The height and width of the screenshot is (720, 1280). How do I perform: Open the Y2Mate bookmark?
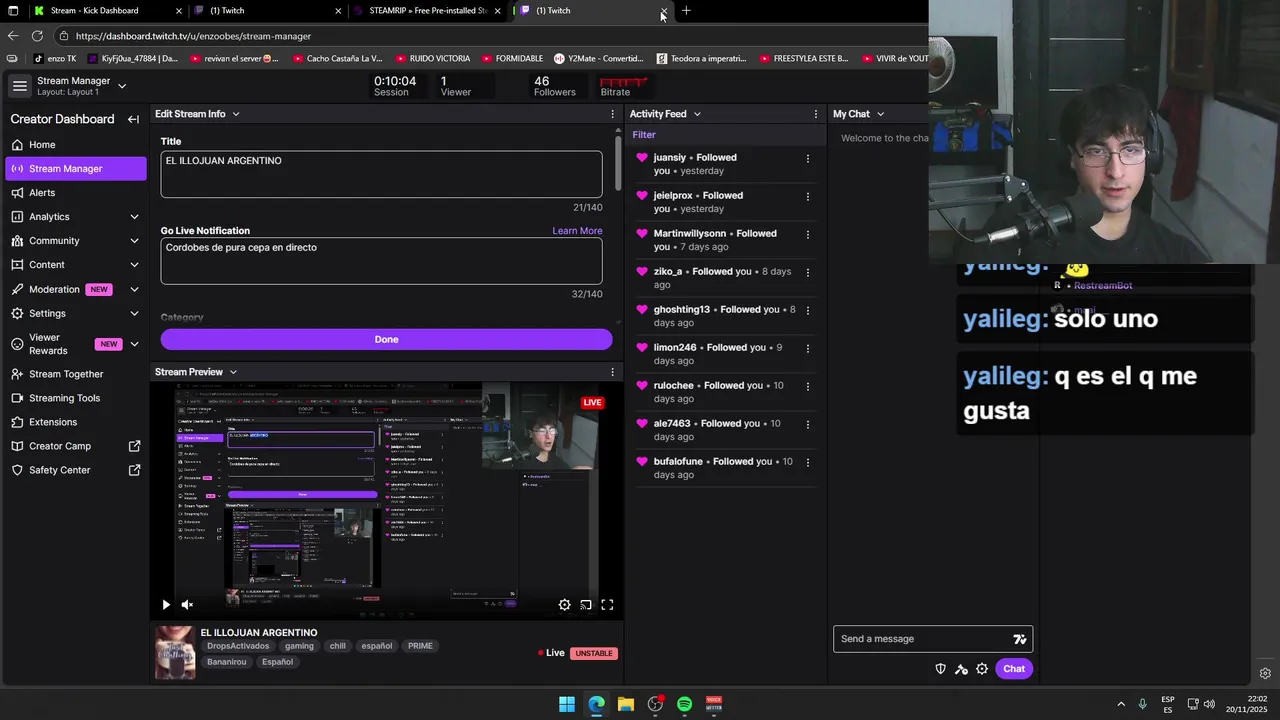[599, 59]
